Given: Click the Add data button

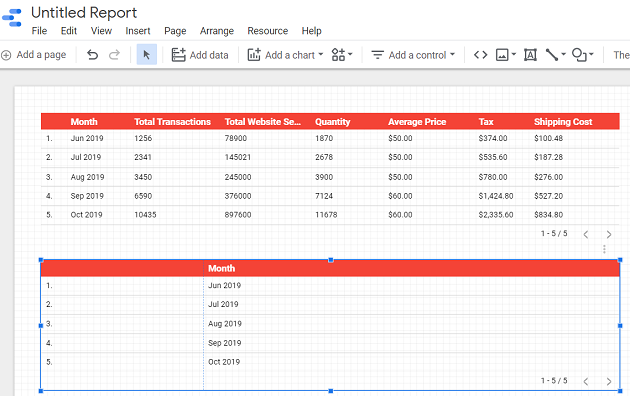Looking at the screenshot, I should (200, 55).
